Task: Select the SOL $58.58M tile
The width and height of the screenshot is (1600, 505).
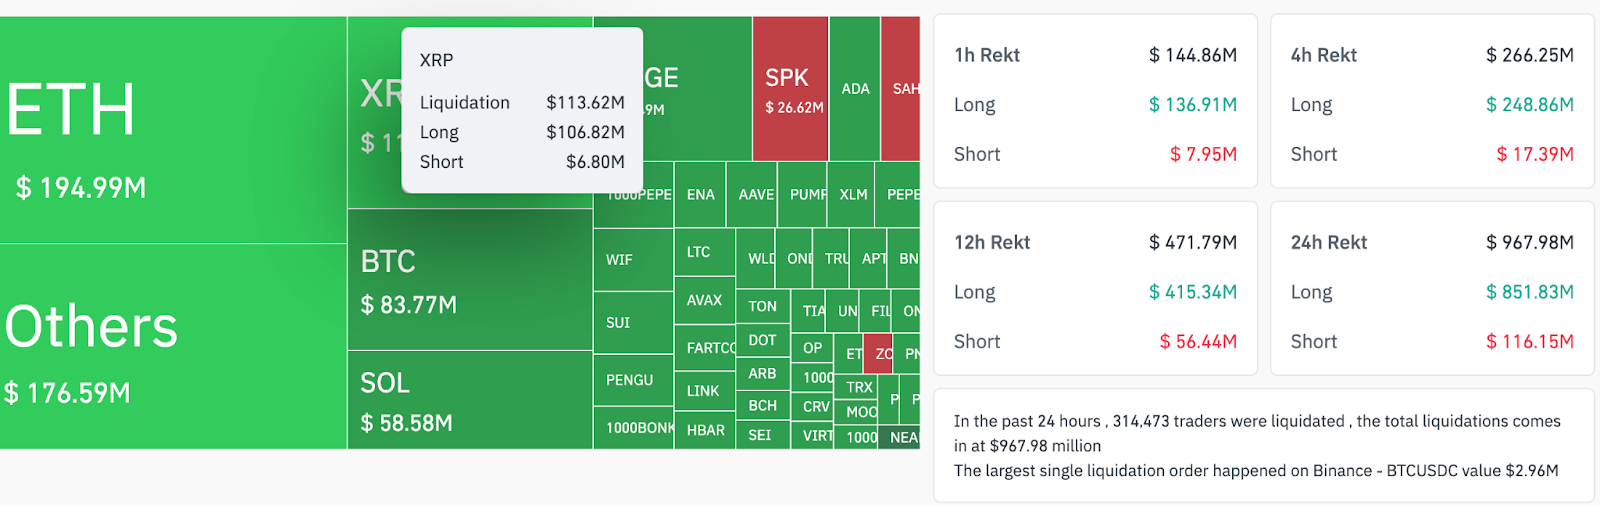Action: pyautogui.click(x=470, y=400)
